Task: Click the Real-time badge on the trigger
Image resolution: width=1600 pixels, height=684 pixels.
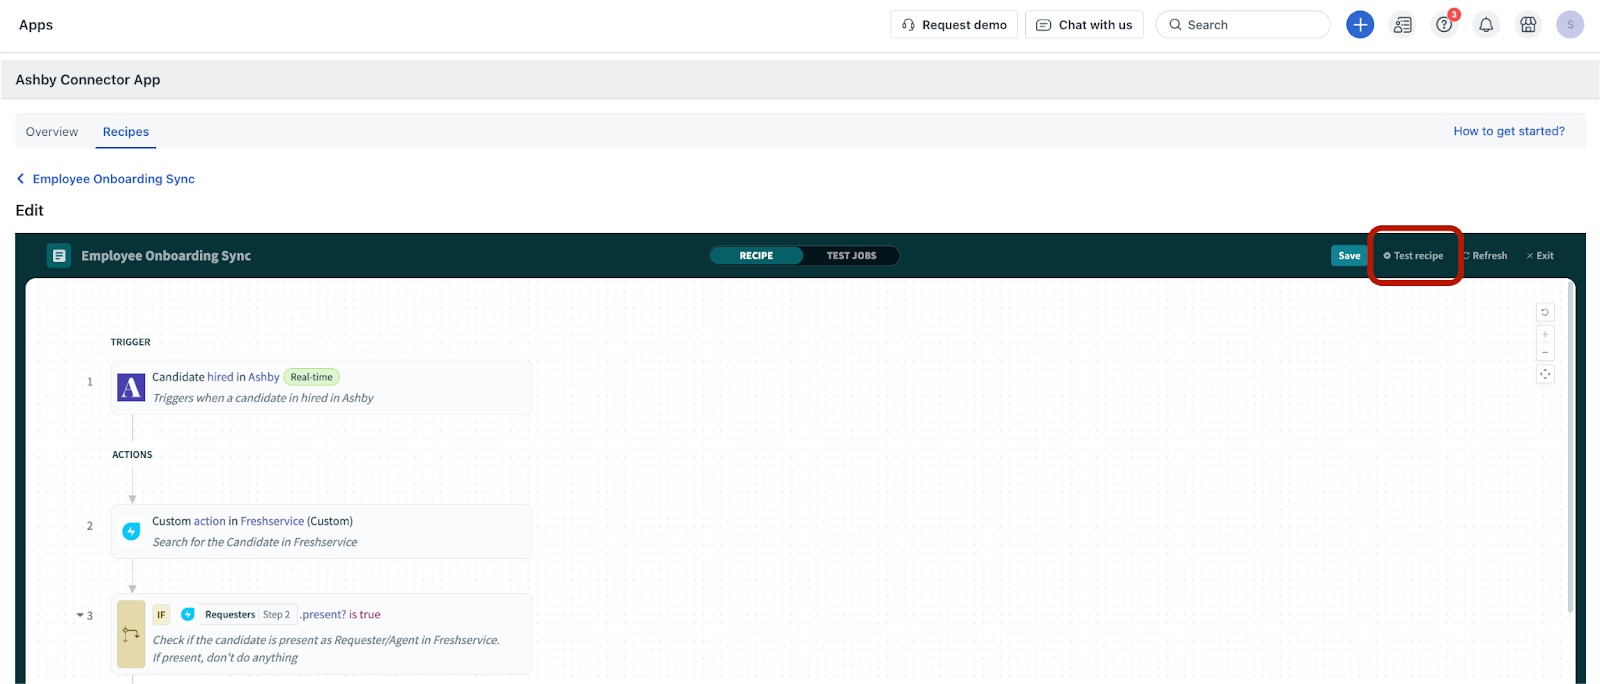Action: pos(312,377)
